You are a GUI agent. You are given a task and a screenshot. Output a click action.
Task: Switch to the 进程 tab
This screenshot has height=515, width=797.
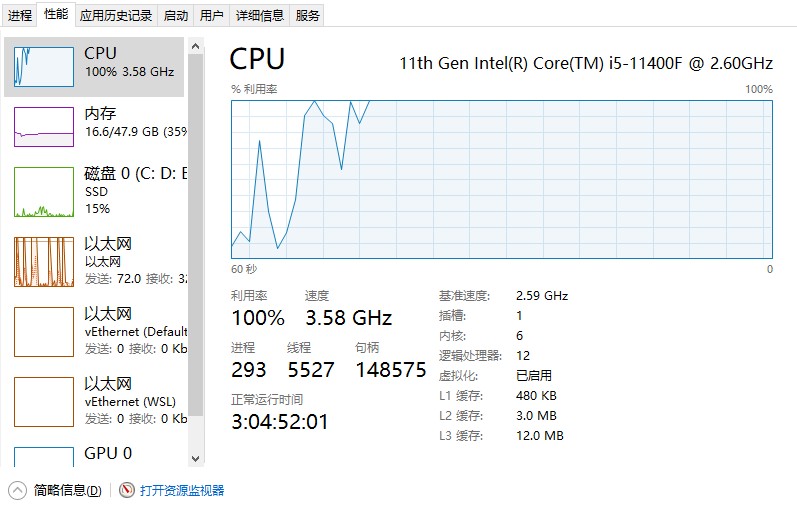tap(20, 15)
